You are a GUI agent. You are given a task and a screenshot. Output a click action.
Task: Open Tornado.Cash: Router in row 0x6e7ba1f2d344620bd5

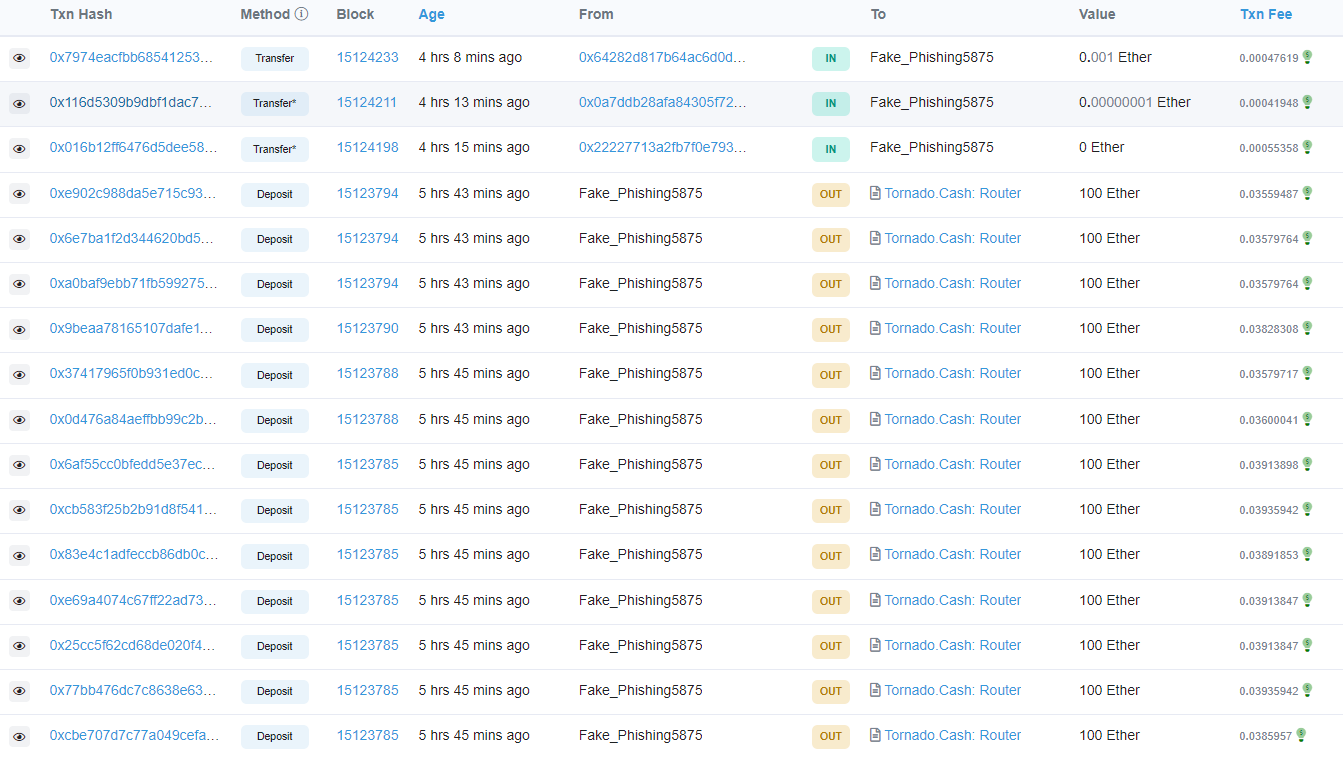(953, 238)
